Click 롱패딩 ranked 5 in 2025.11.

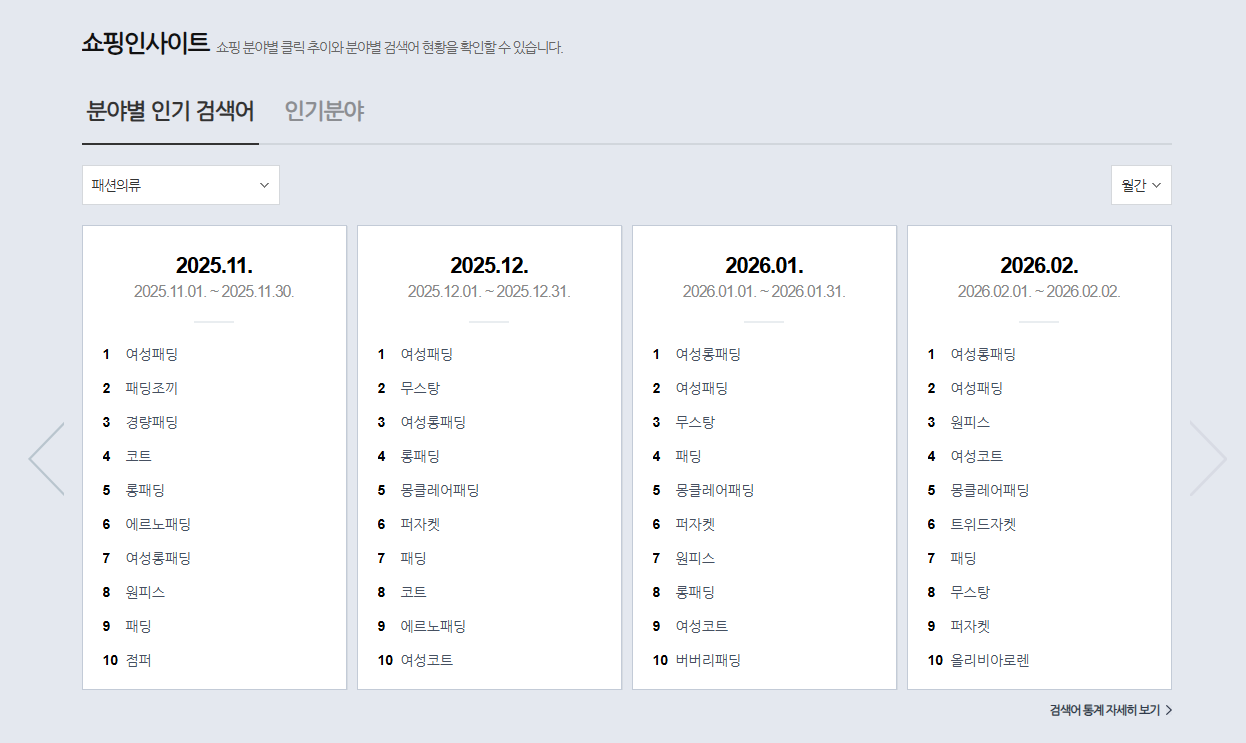point(145,490)
